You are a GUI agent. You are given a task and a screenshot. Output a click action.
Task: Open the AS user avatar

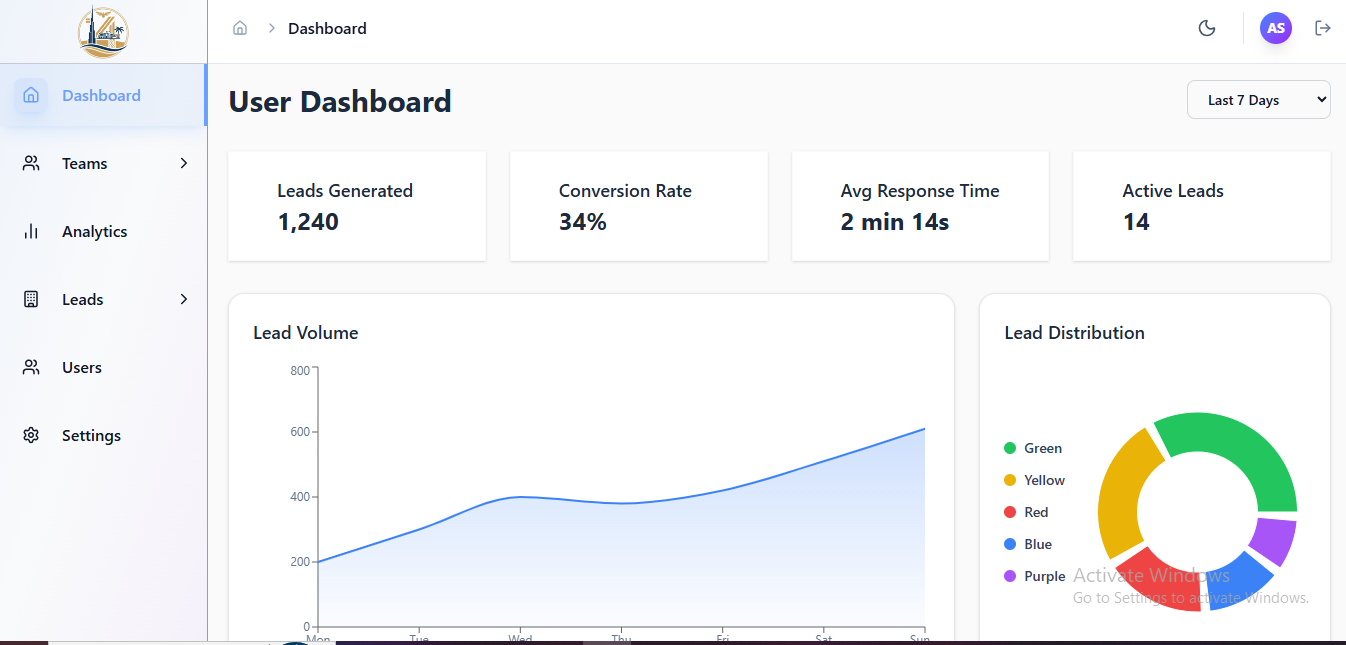(1275, 28)
